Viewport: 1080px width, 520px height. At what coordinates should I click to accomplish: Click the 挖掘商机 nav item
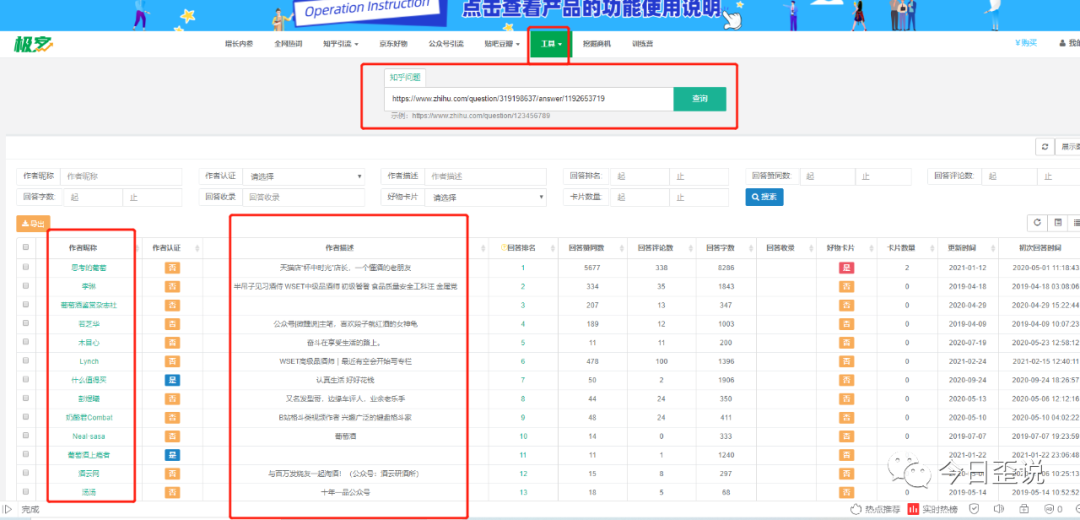[596, 43]
